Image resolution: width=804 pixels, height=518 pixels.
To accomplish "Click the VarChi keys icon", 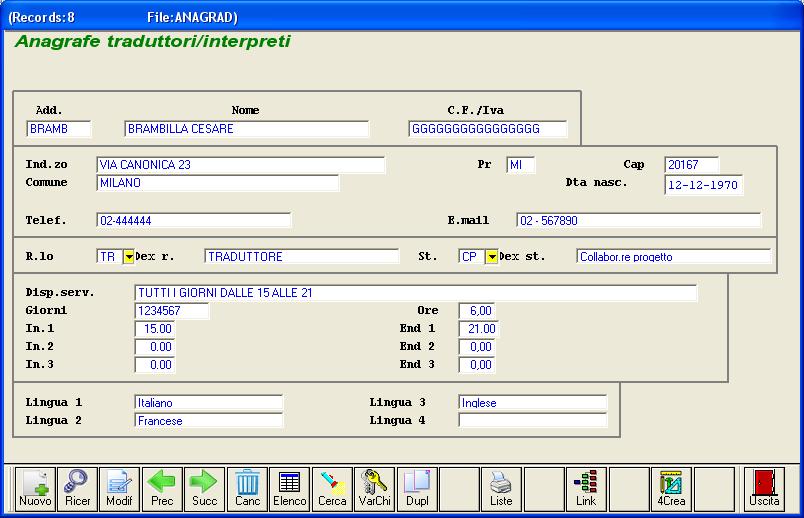I will pyautogui.click(x=374, y=489).
